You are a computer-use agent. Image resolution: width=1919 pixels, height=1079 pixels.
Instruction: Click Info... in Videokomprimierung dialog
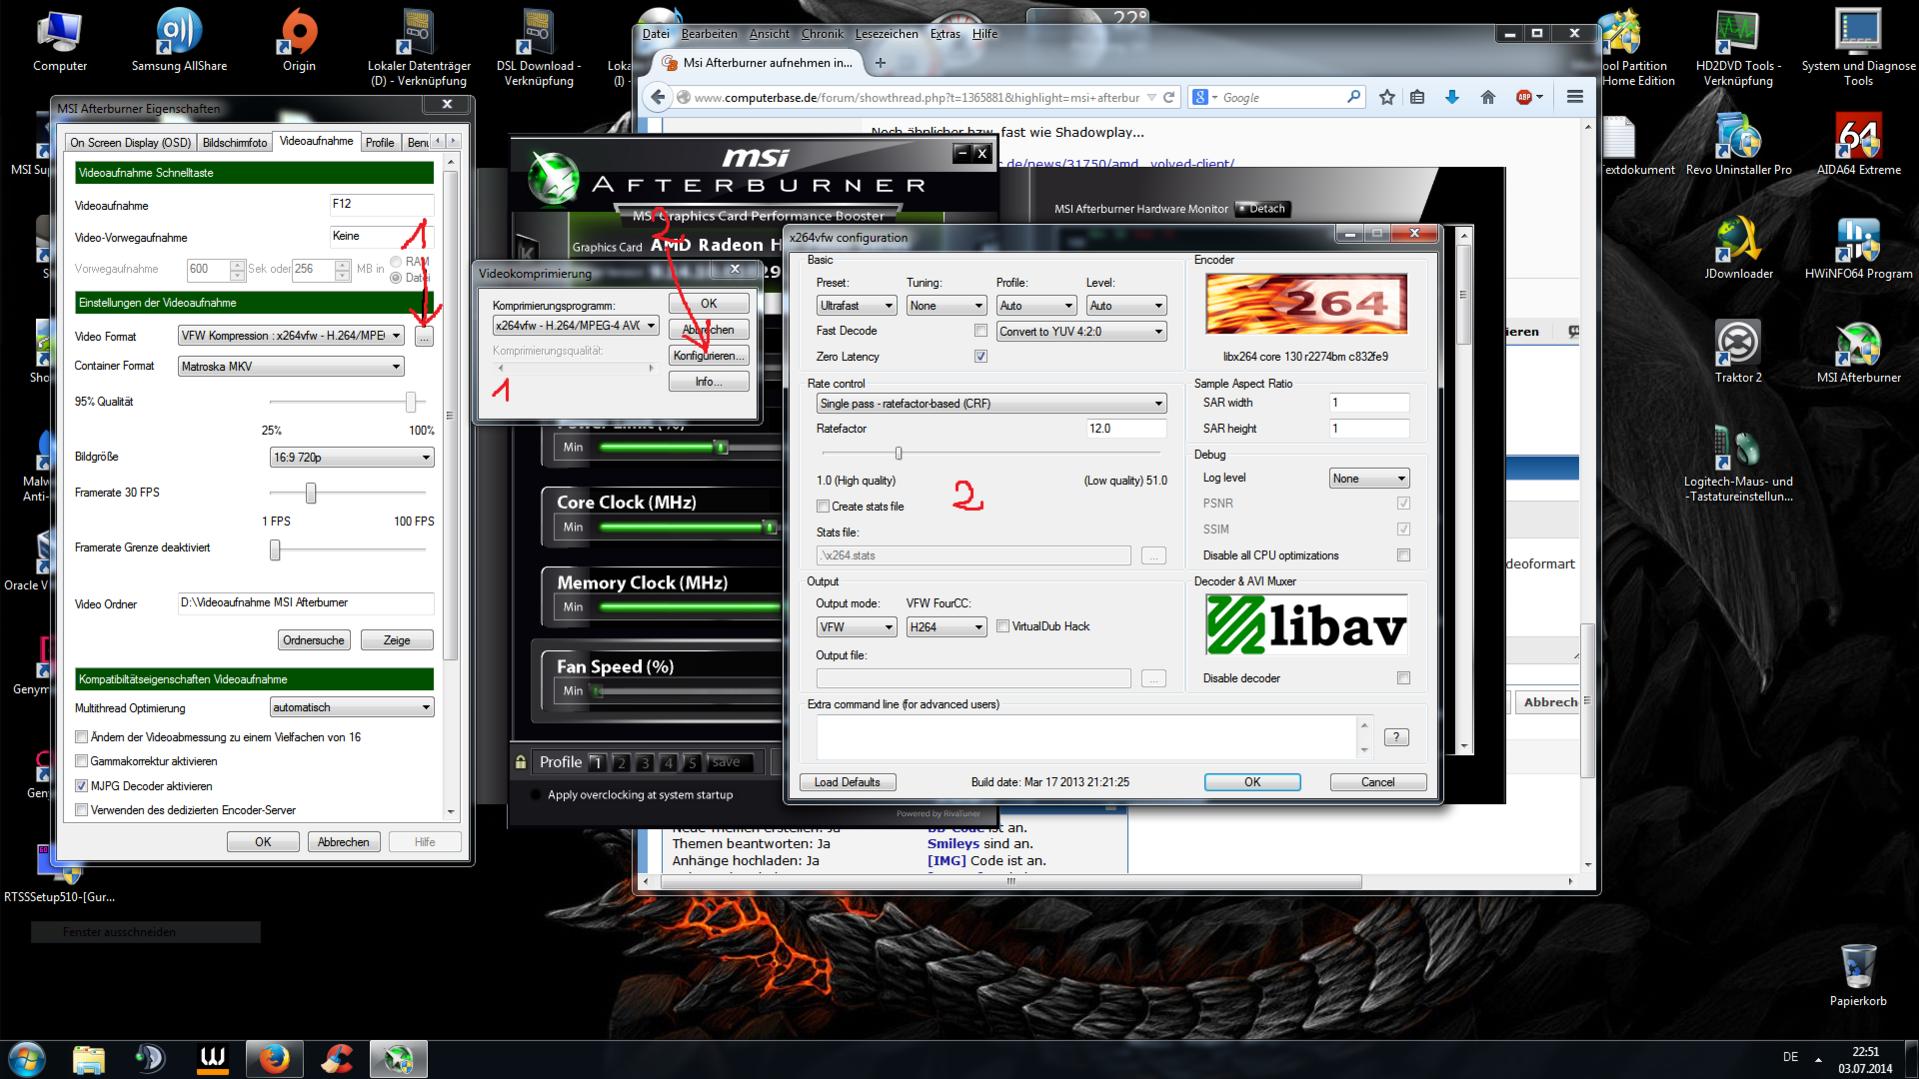pos(708,381)
